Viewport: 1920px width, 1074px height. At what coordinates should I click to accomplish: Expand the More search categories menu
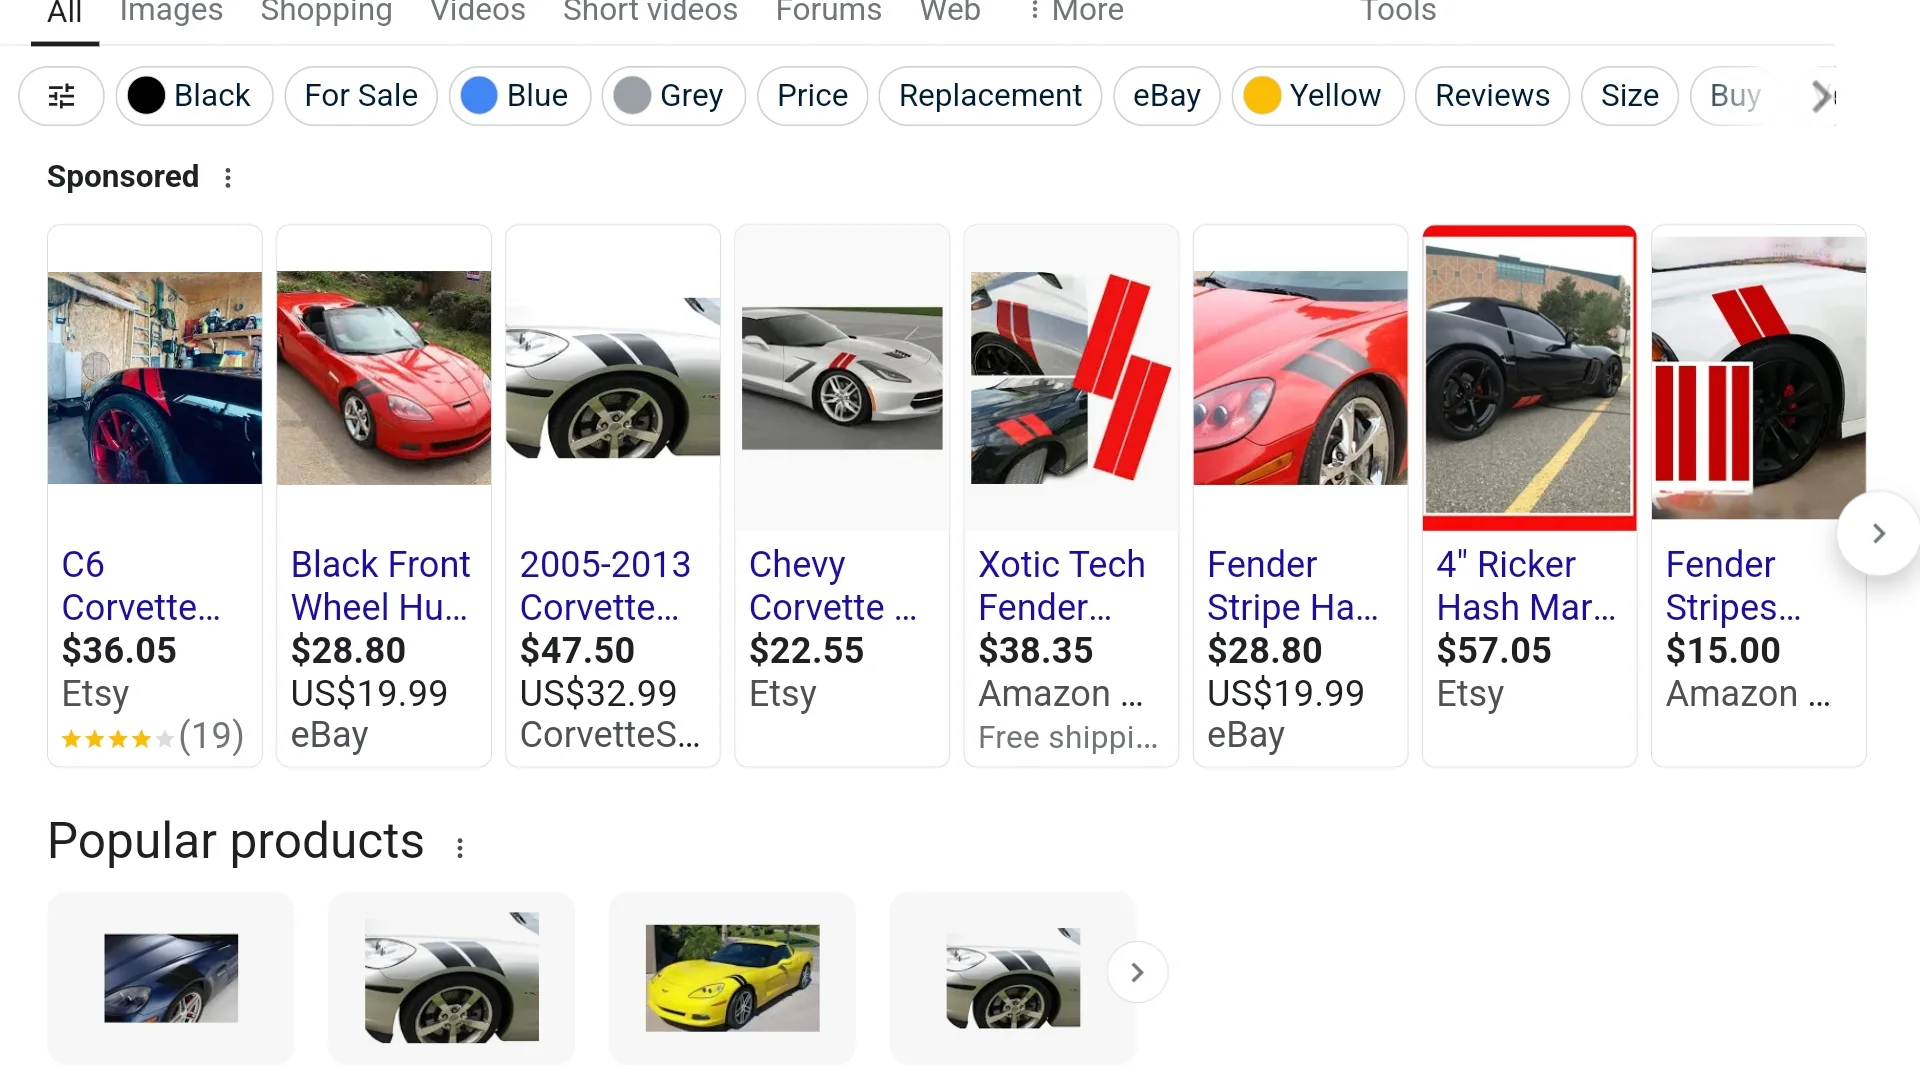coord(1077,11)
